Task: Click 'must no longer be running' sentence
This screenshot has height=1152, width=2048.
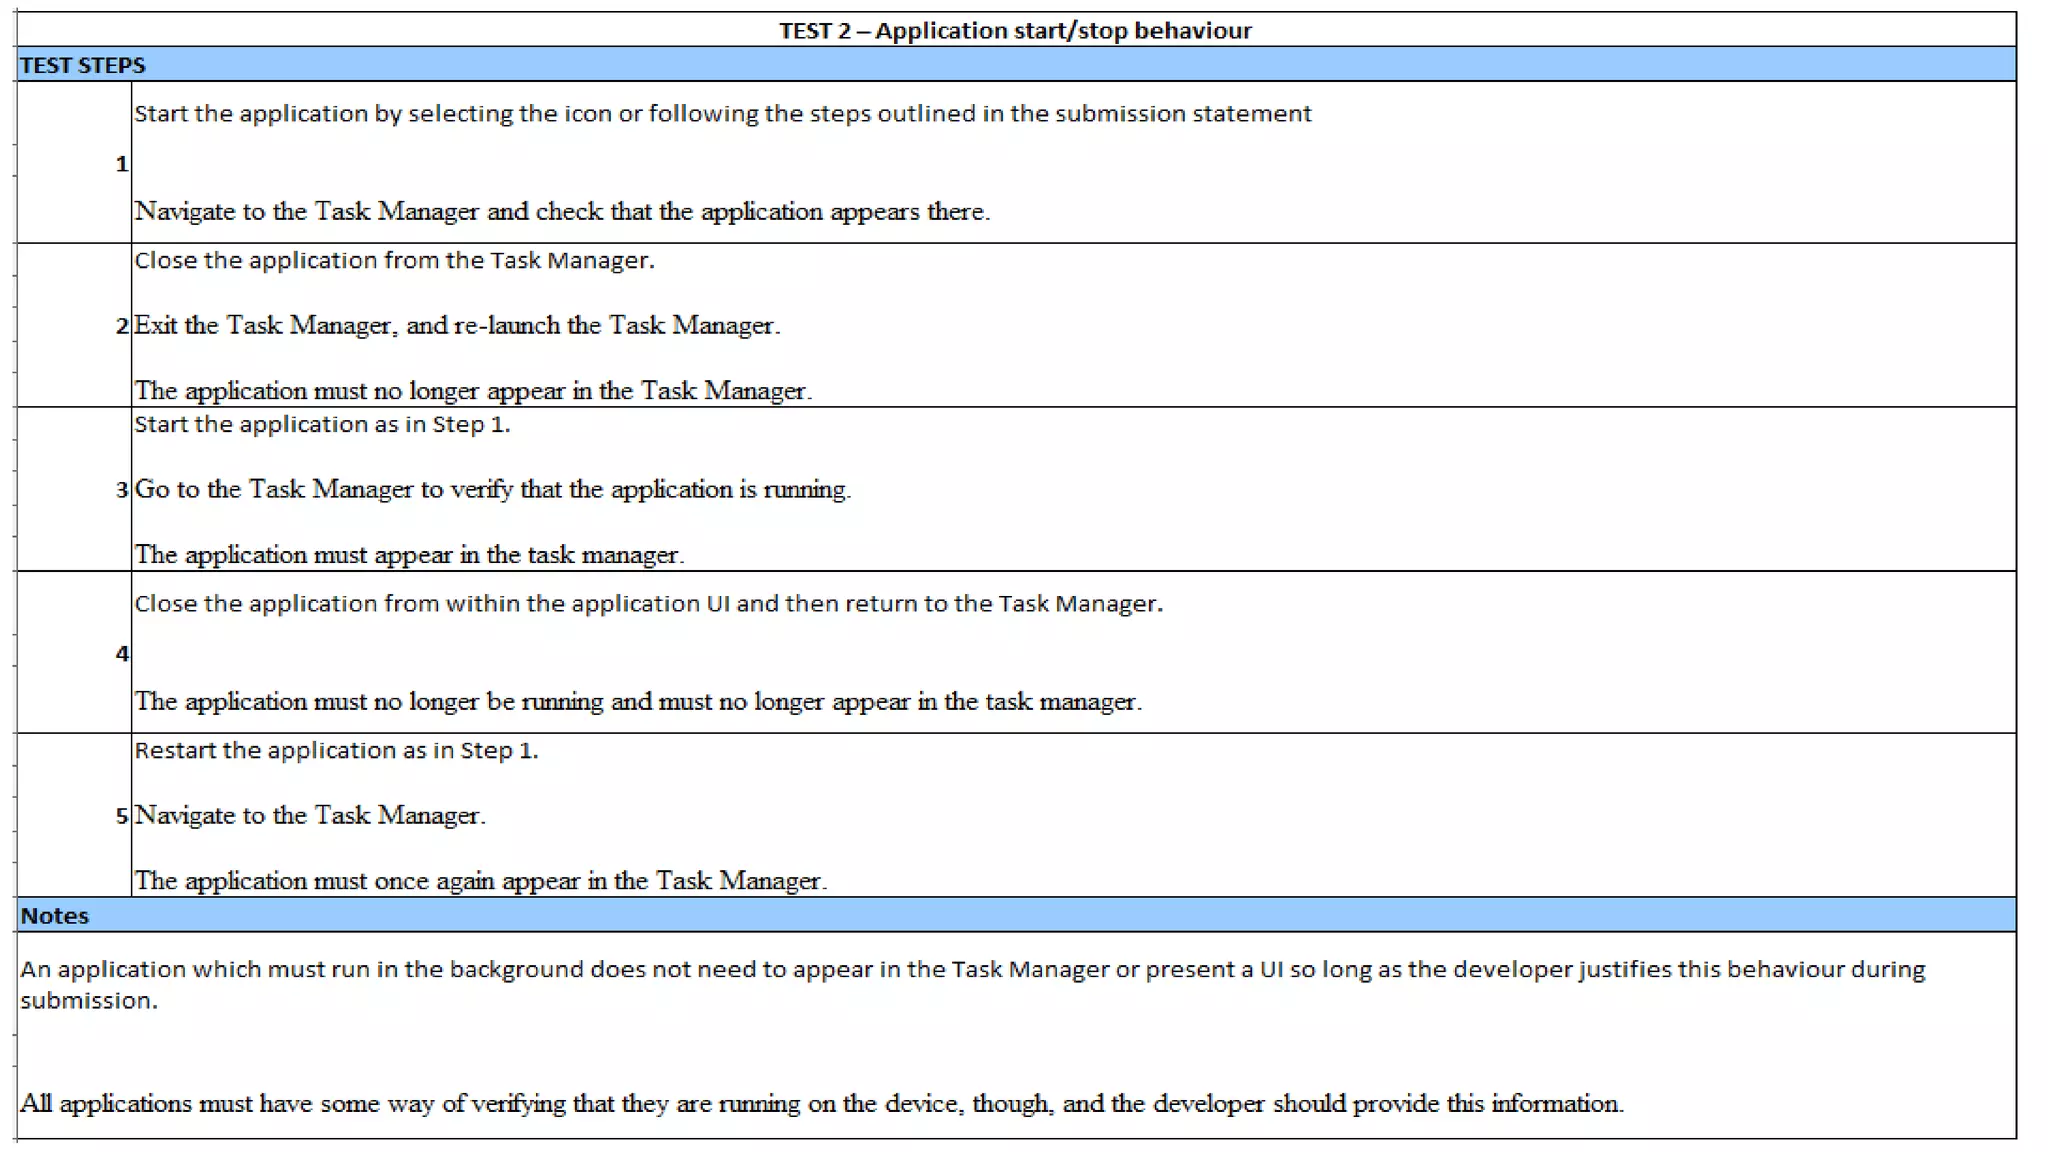Action: click(638, 702)
